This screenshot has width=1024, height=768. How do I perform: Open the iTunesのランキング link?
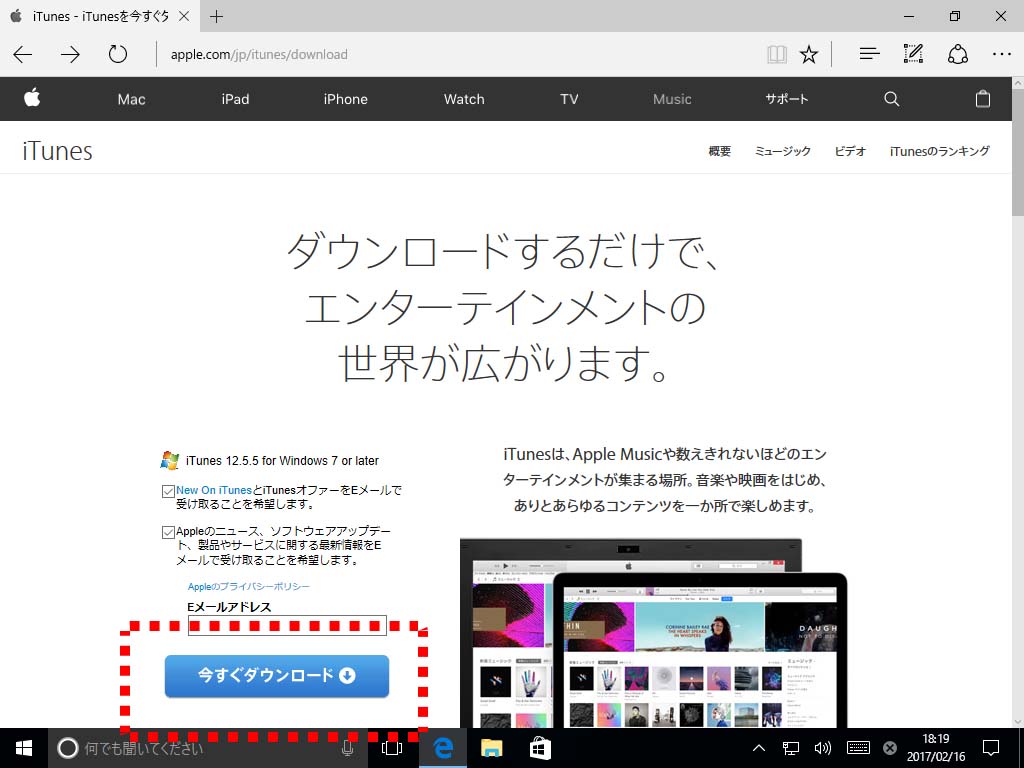point(939,151)
